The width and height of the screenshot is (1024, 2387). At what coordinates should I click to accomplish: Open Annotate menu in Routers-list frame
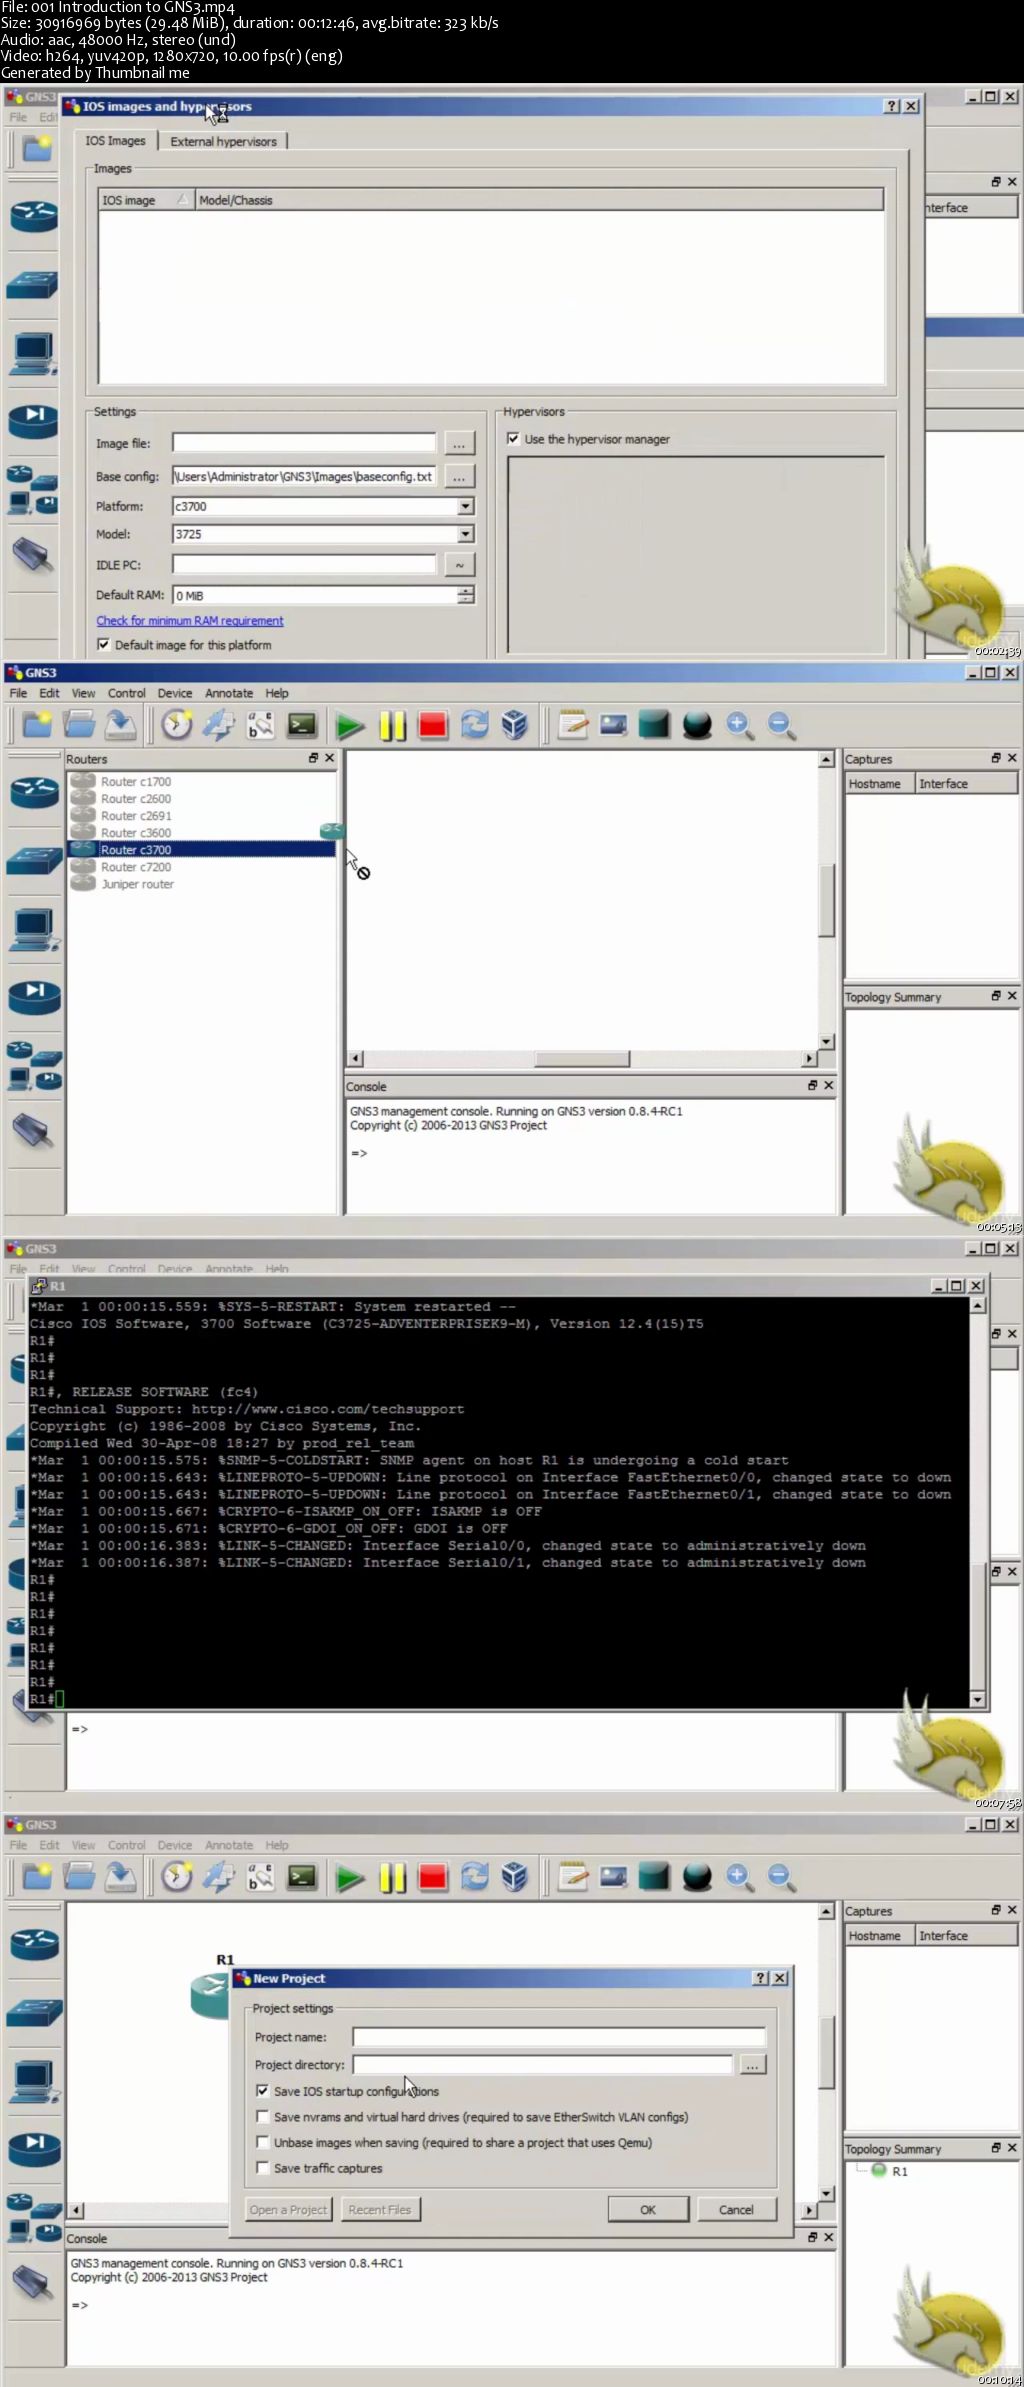pos(229,693)
